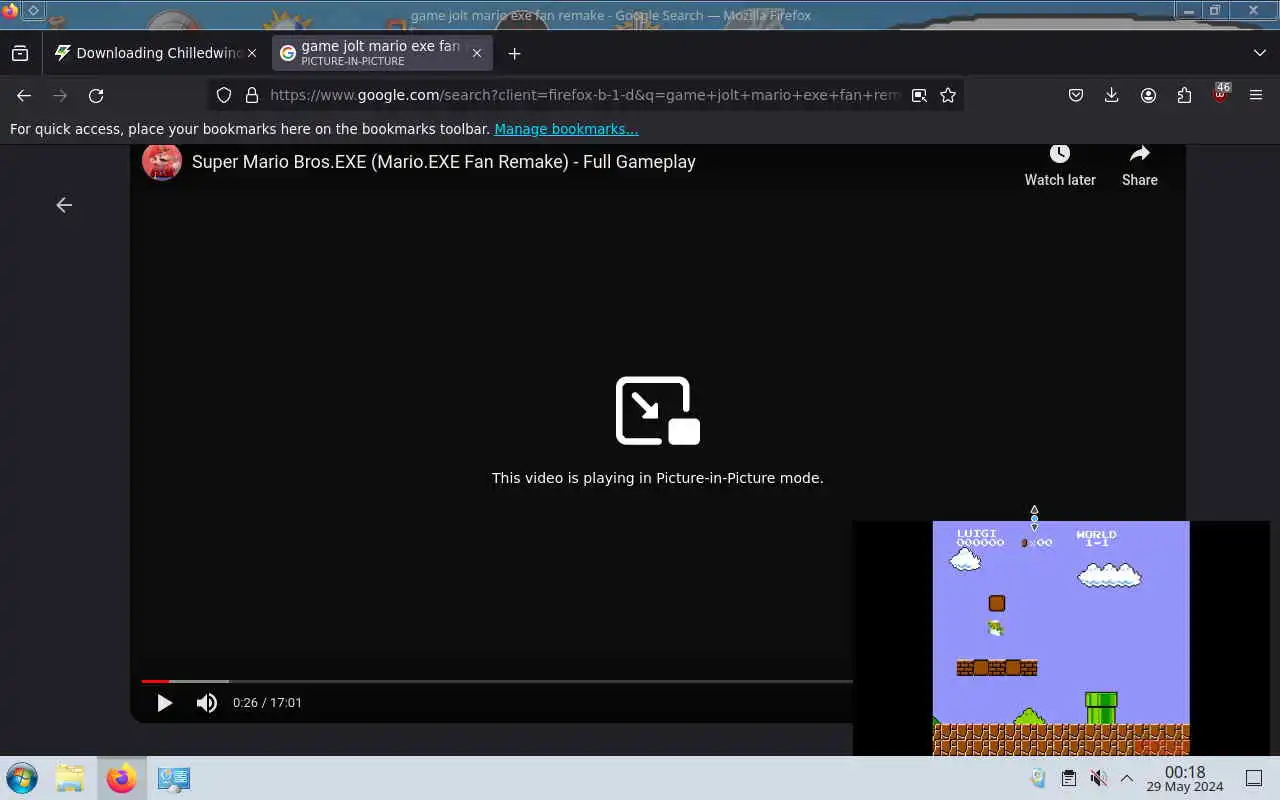Close the Downloading Chilledwindows tab

[x=252, y=53]
